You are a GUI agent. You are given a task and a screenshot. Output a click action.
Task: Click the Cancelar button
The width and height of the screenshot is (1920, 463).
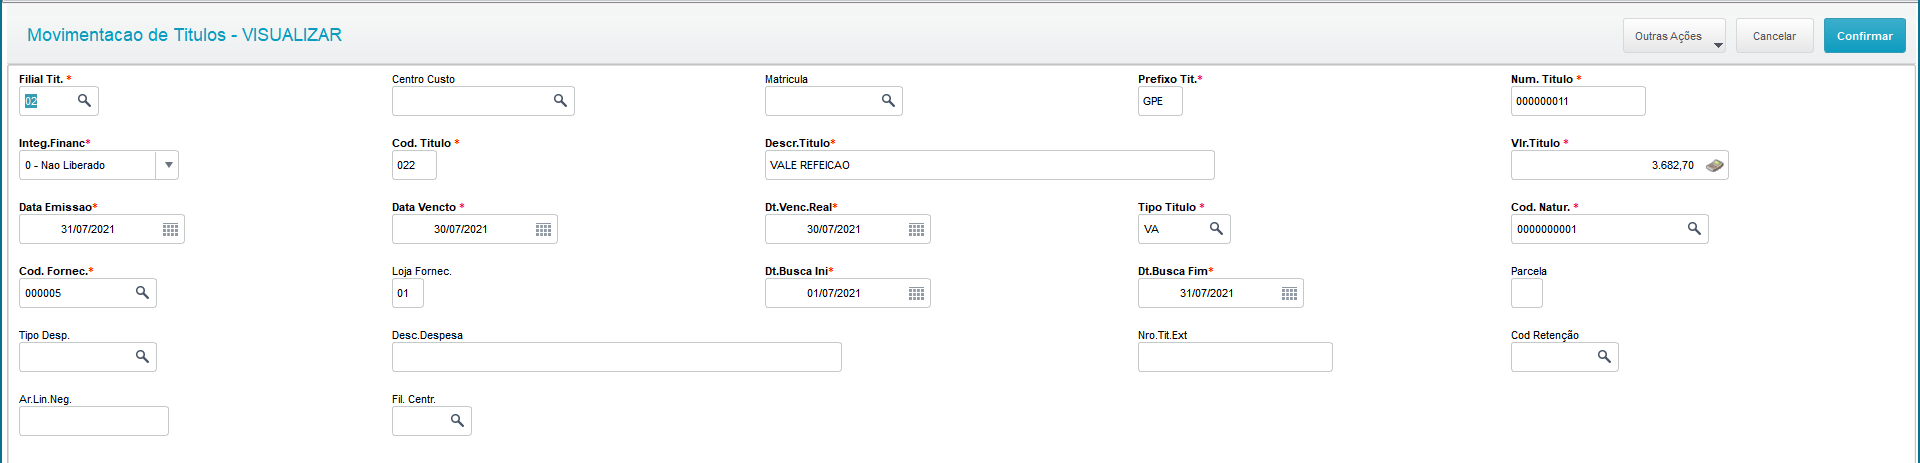click(x=1774, y=36)
